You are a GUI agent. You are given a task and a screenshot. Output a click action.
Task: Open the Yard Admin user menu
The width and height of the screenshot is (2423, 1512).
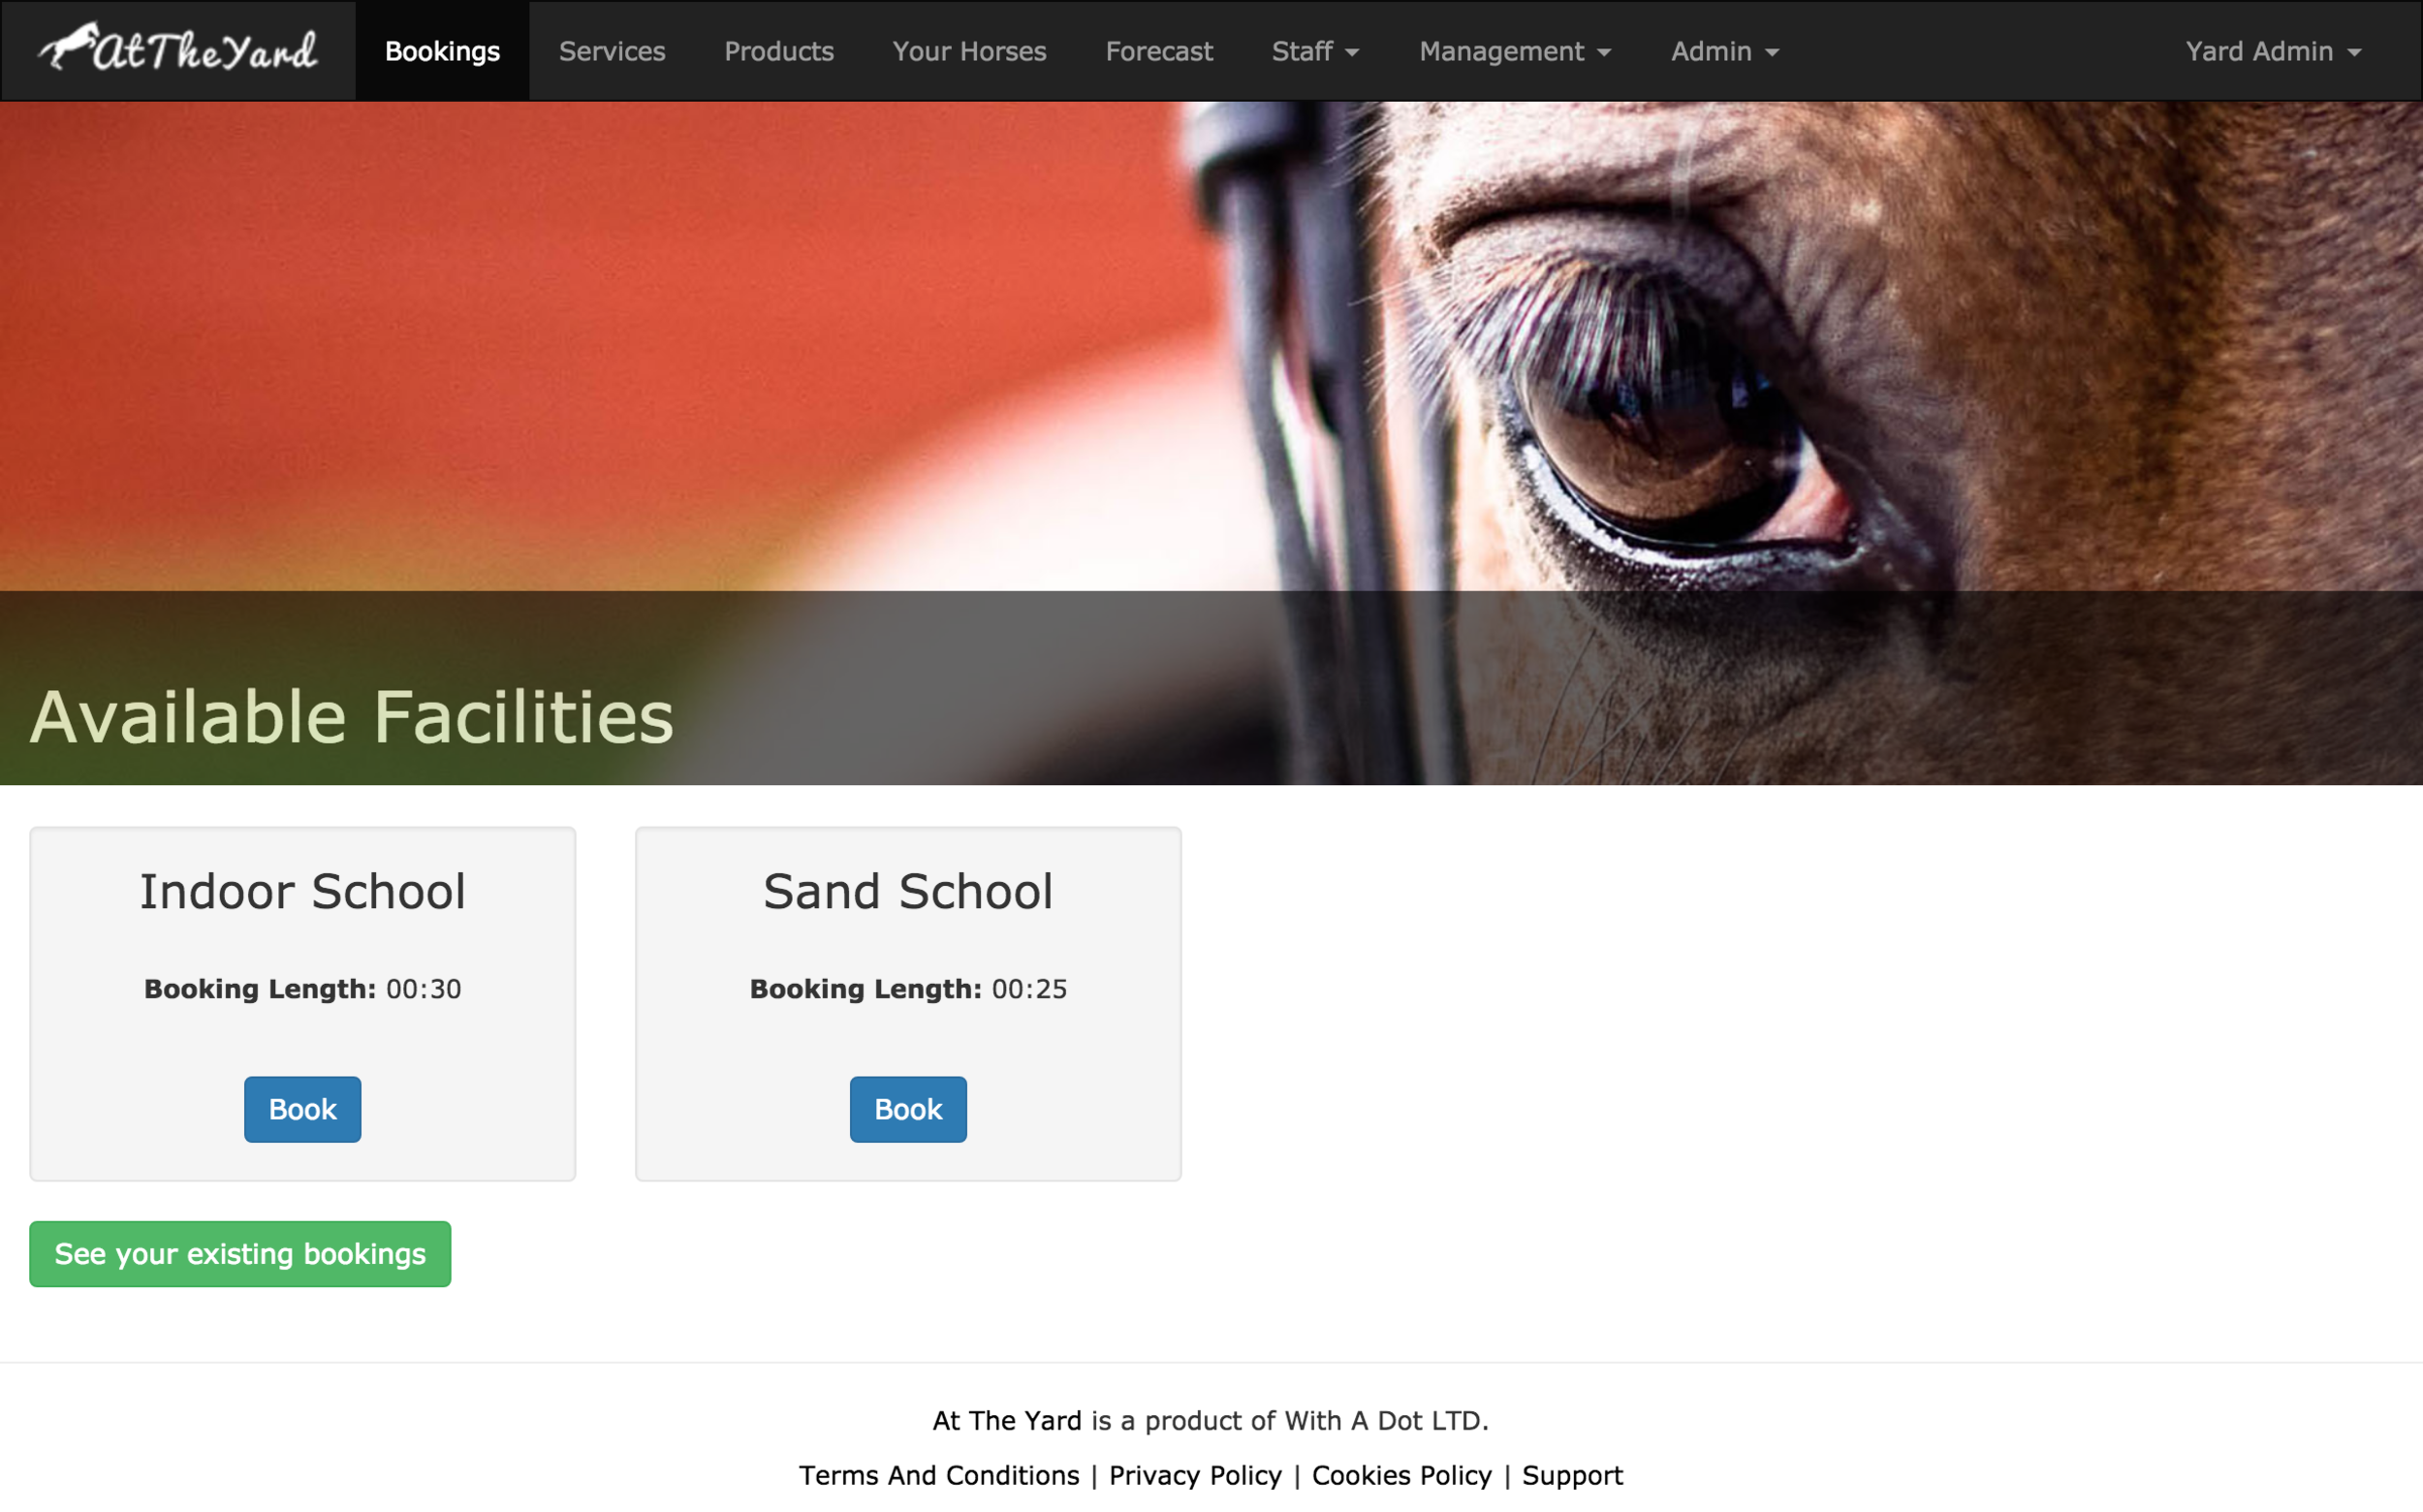tap(2273, 51)
